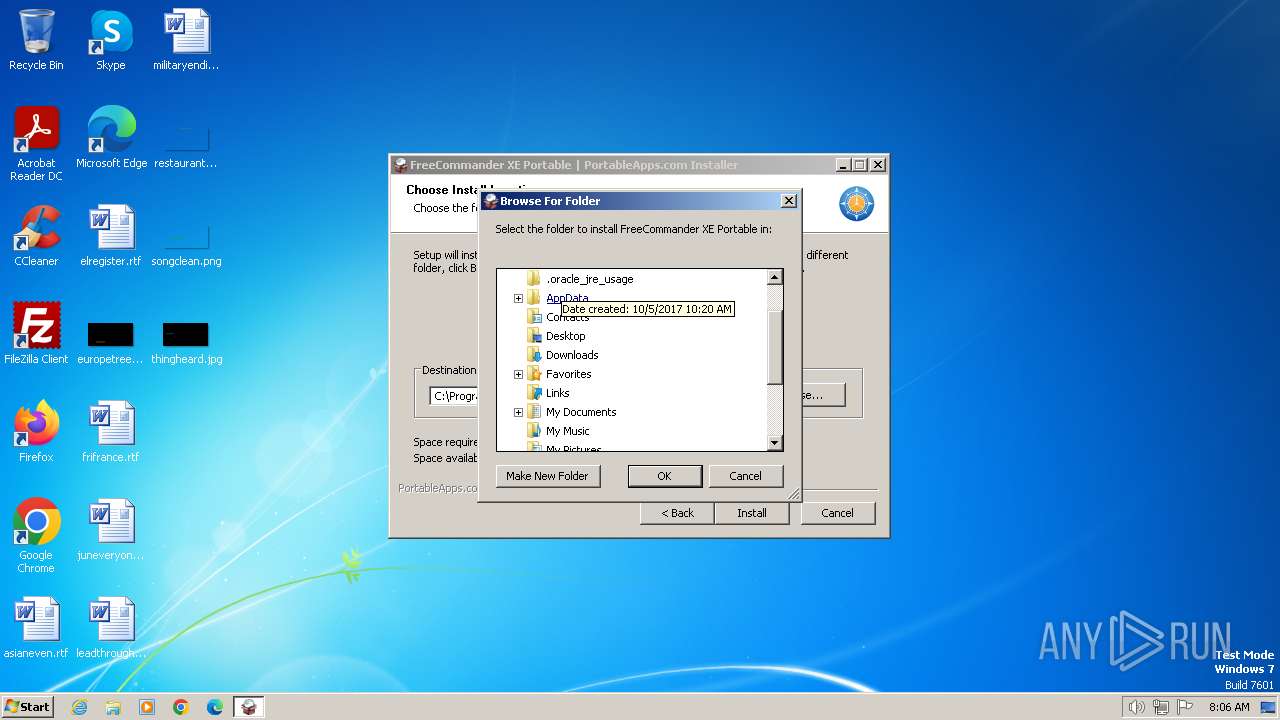Open Internet Explorer in taskbar
Viewport: 1280px width, 720px height.
(x=79, y=707)
